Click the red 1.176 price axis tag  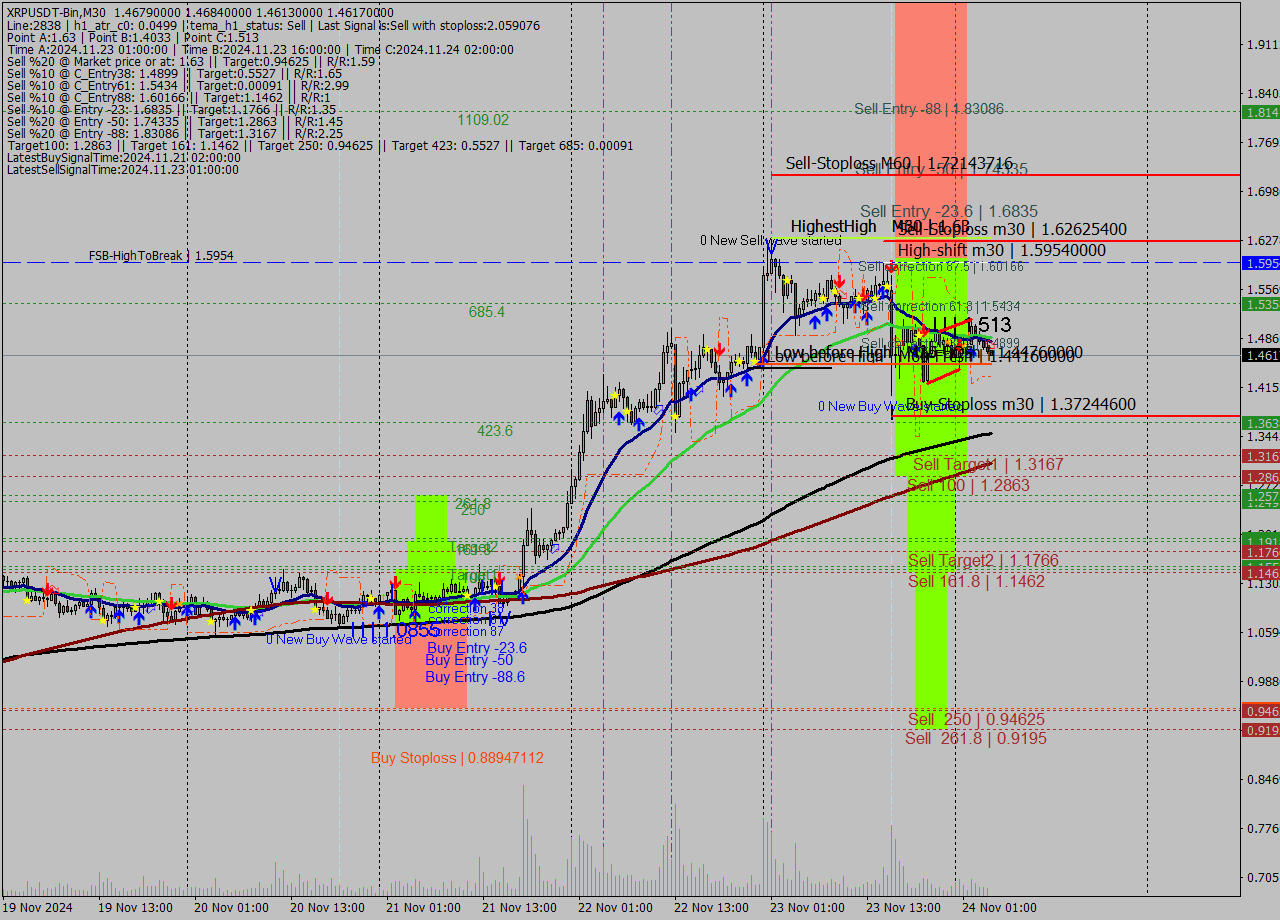(x=1260, y=552)
